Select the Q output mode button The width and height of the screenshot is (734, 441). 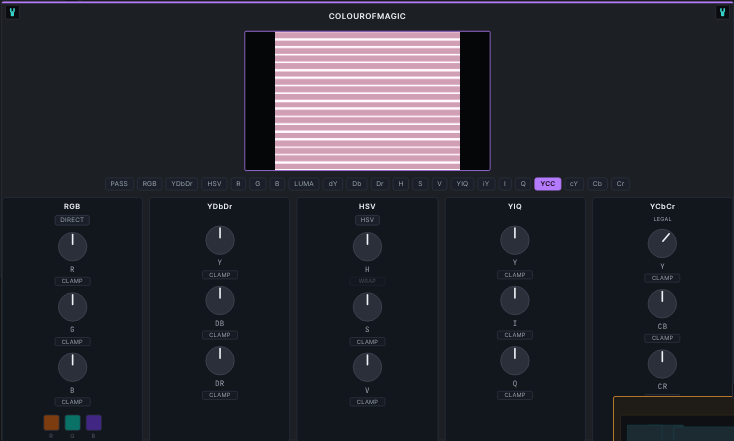(x=523, y=184)
